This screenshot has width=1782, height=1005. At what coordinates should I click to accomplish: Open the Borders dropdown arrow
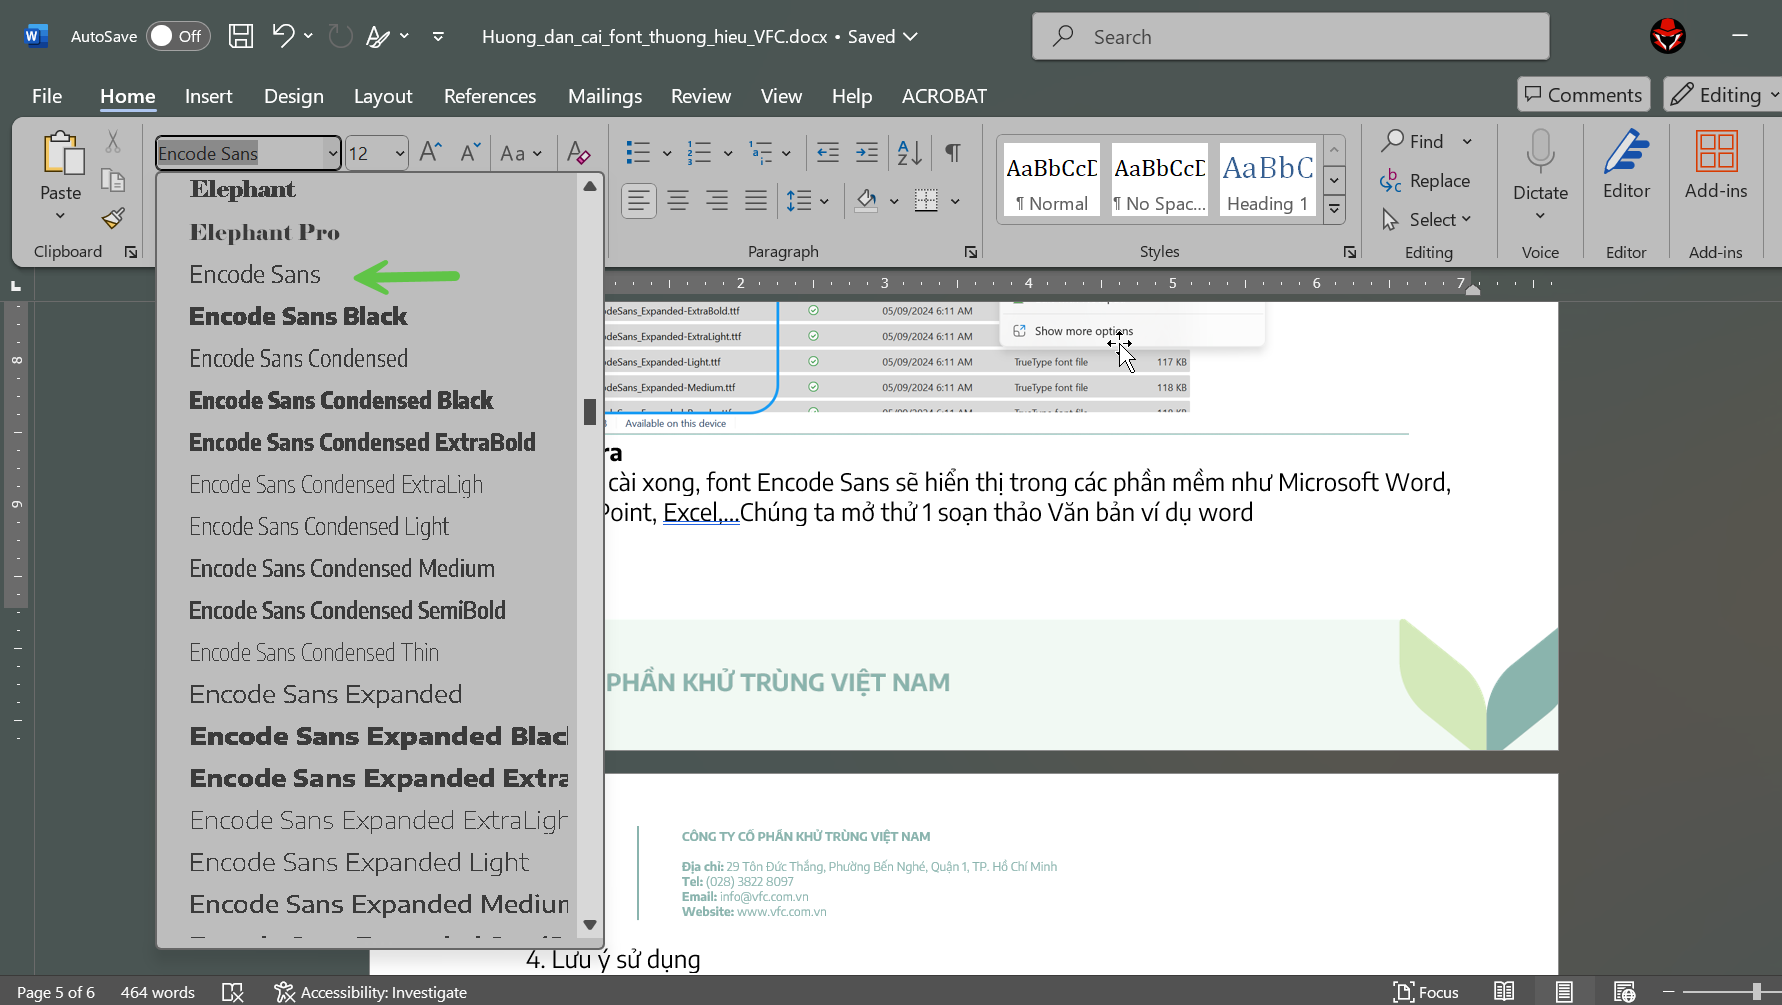[x=955, y=201]
